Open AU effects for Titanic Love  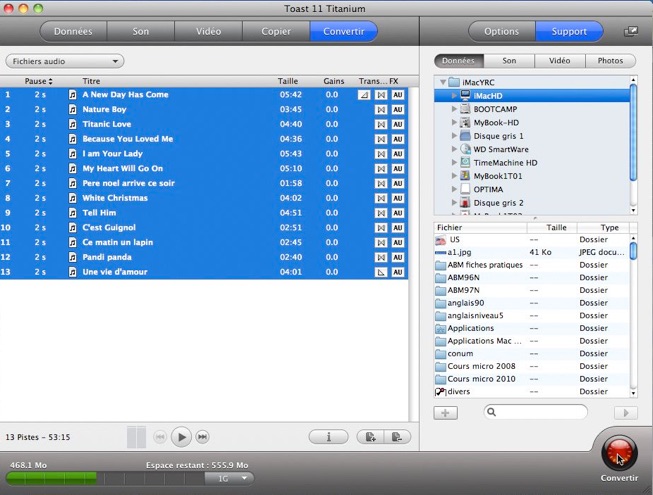coord(398,124)
